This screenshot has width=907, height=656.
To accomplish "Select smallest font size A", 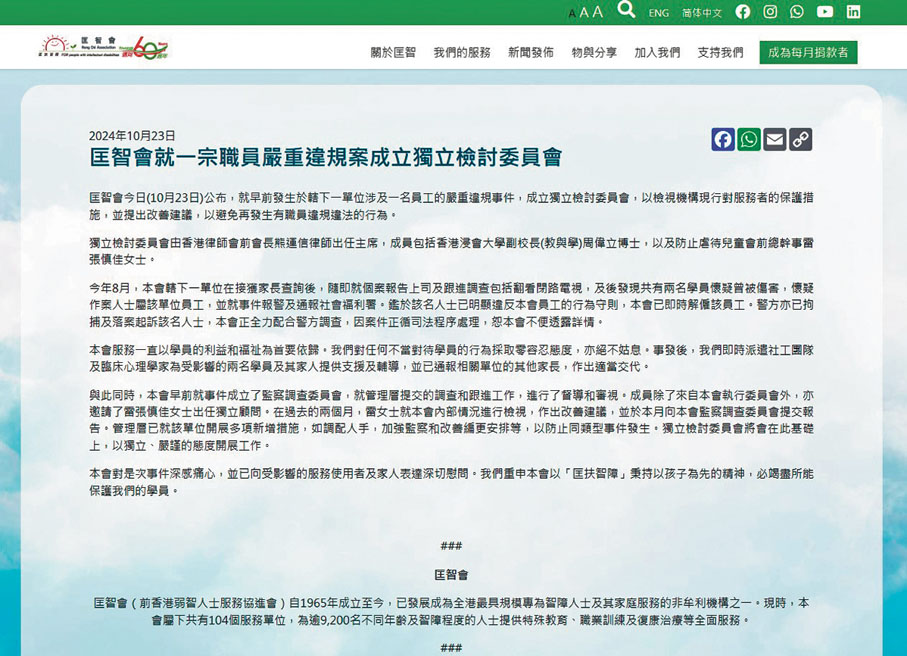I will (x=572, y=13).
